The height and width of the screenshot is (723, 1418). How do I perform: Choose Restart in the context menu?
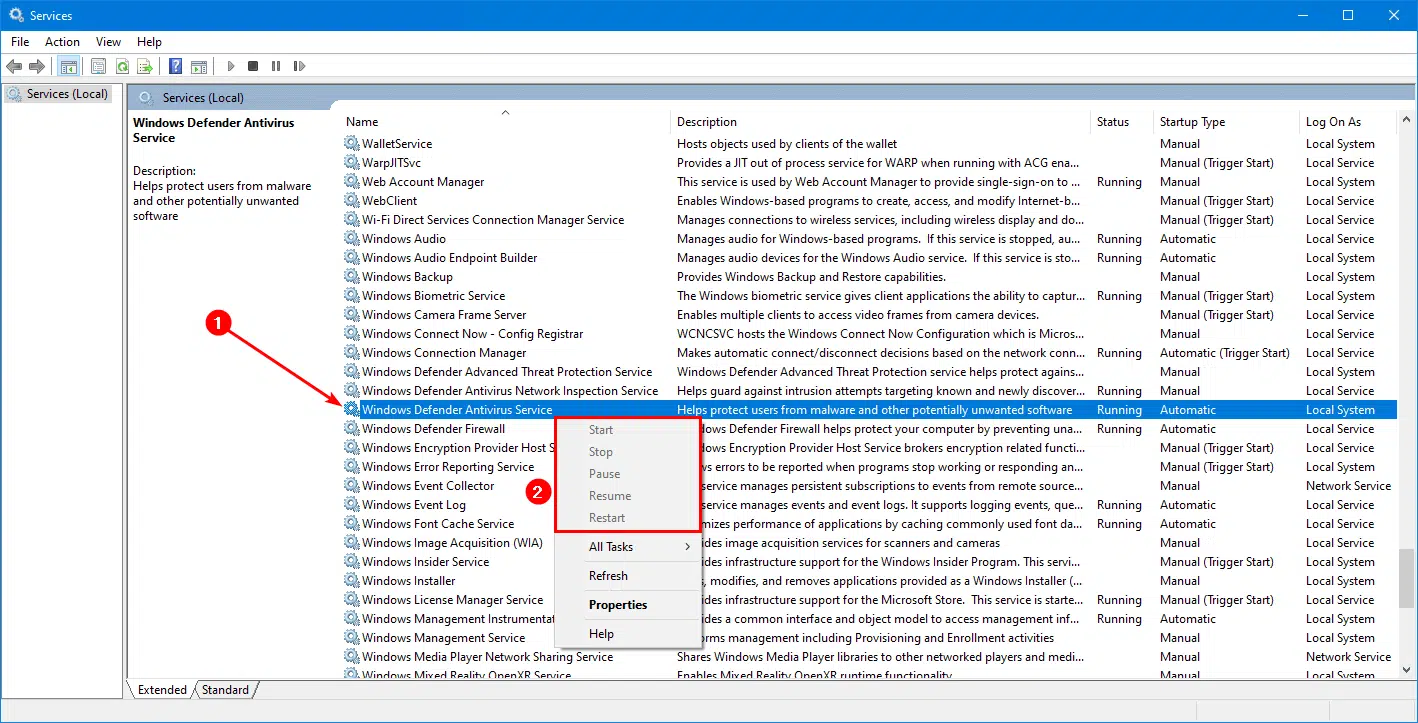(x=628, y=518)
